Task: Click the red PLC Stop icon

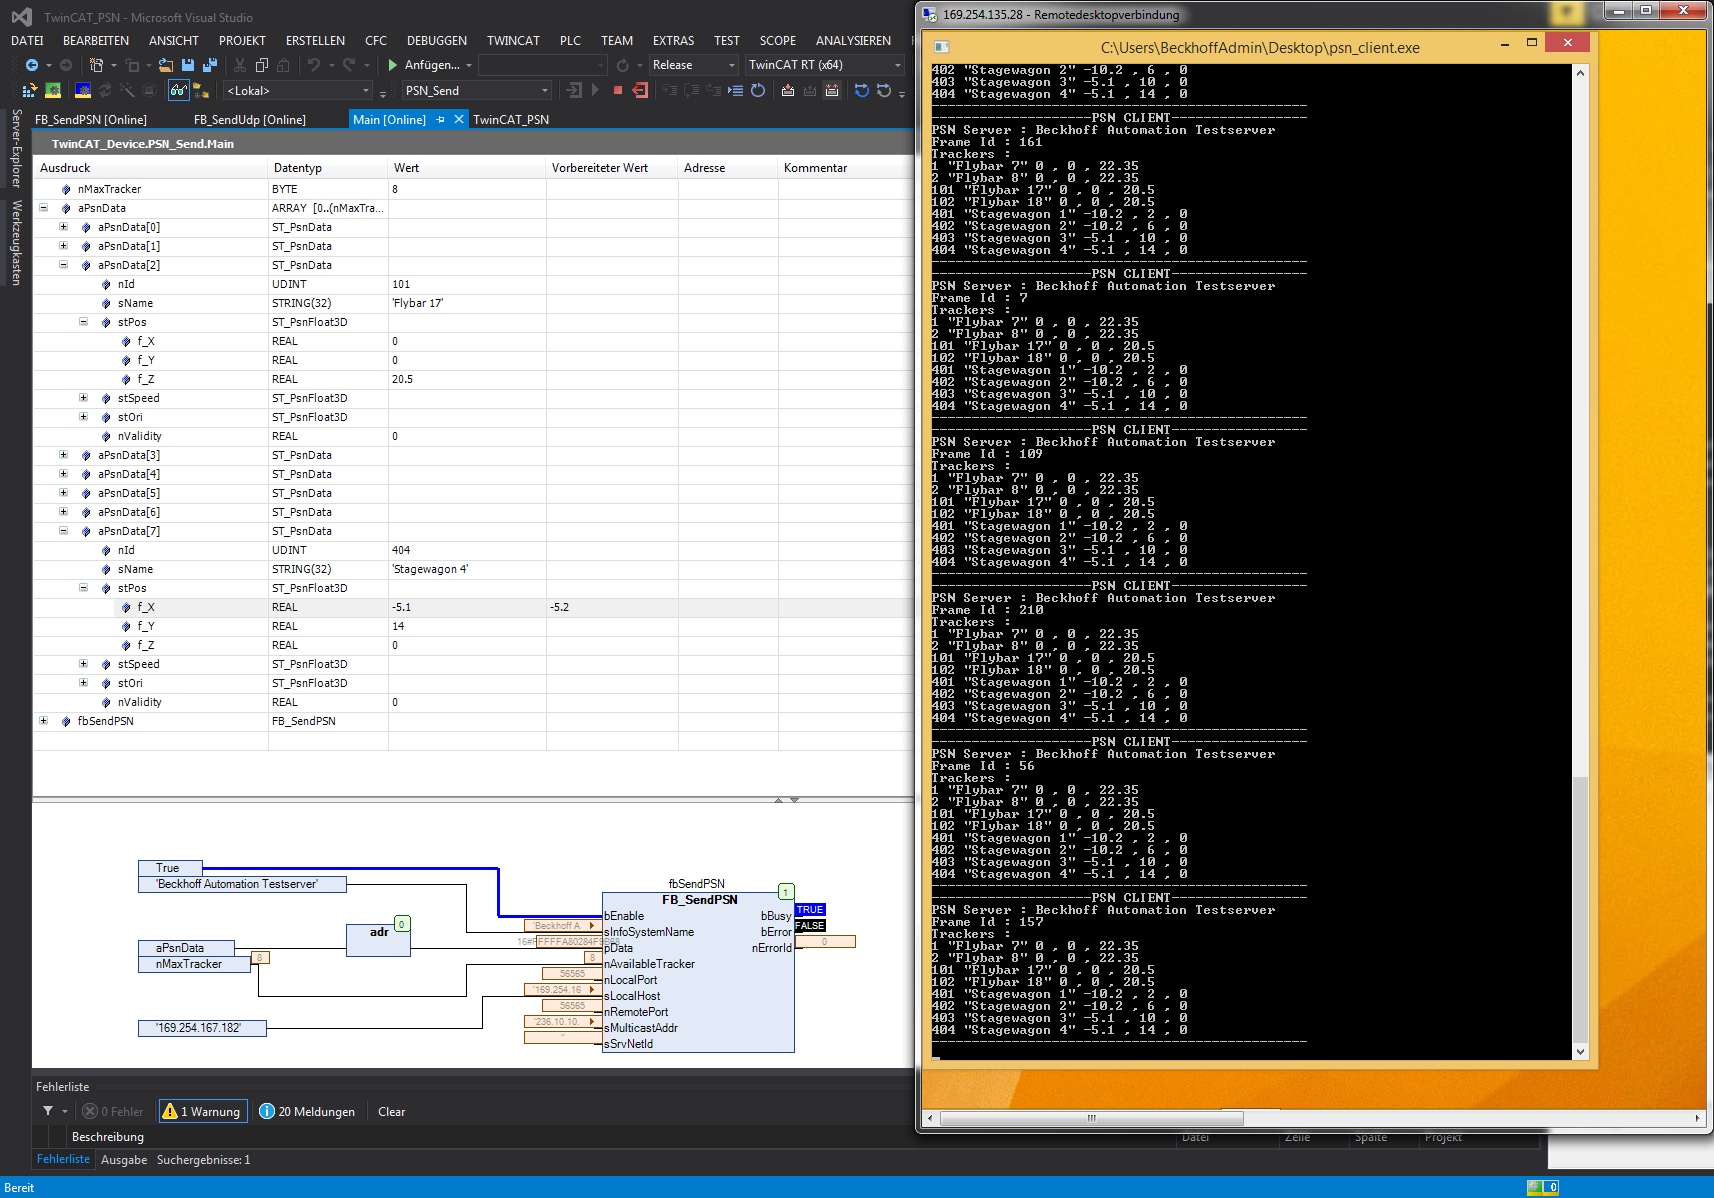Action: click(x=618, y=91)
